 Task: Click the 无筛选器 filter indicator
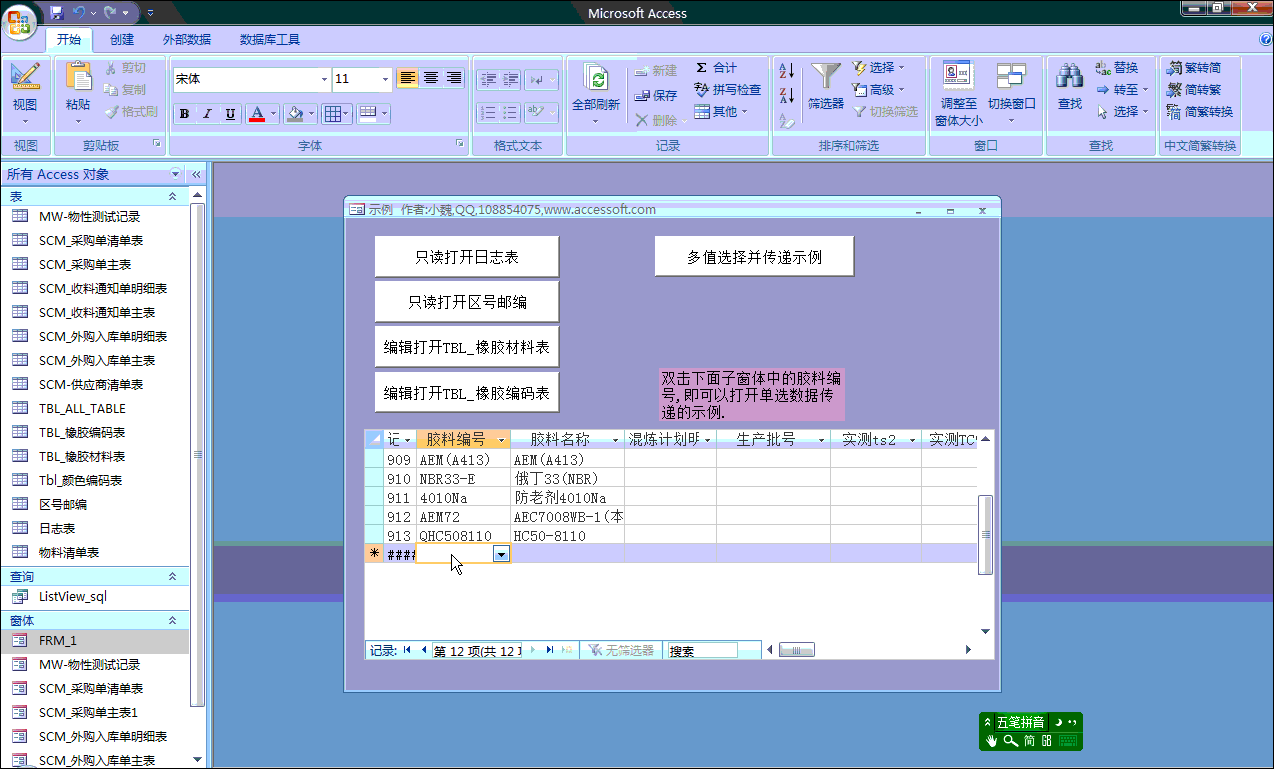tap(620, 650)
